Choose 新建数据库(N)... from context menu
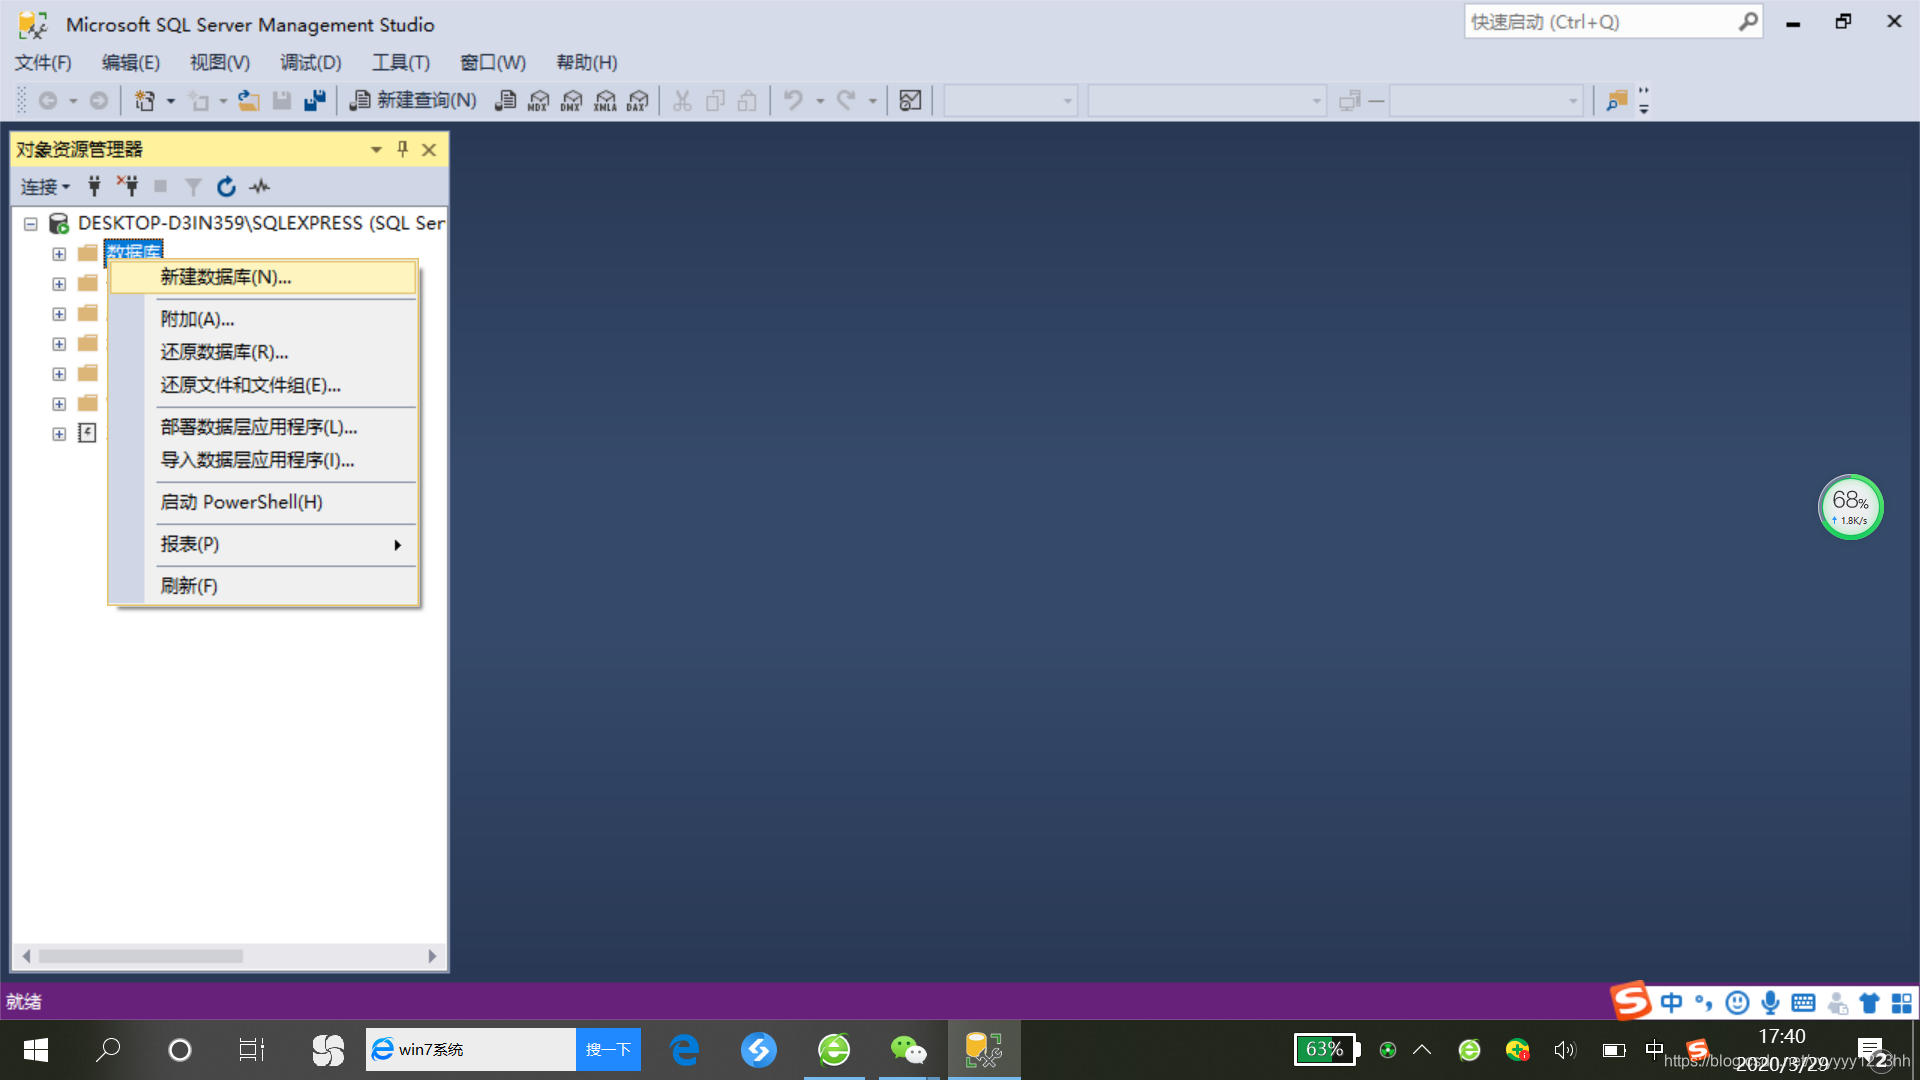This screenshot has width=1920, height=1080. point(263,277)
